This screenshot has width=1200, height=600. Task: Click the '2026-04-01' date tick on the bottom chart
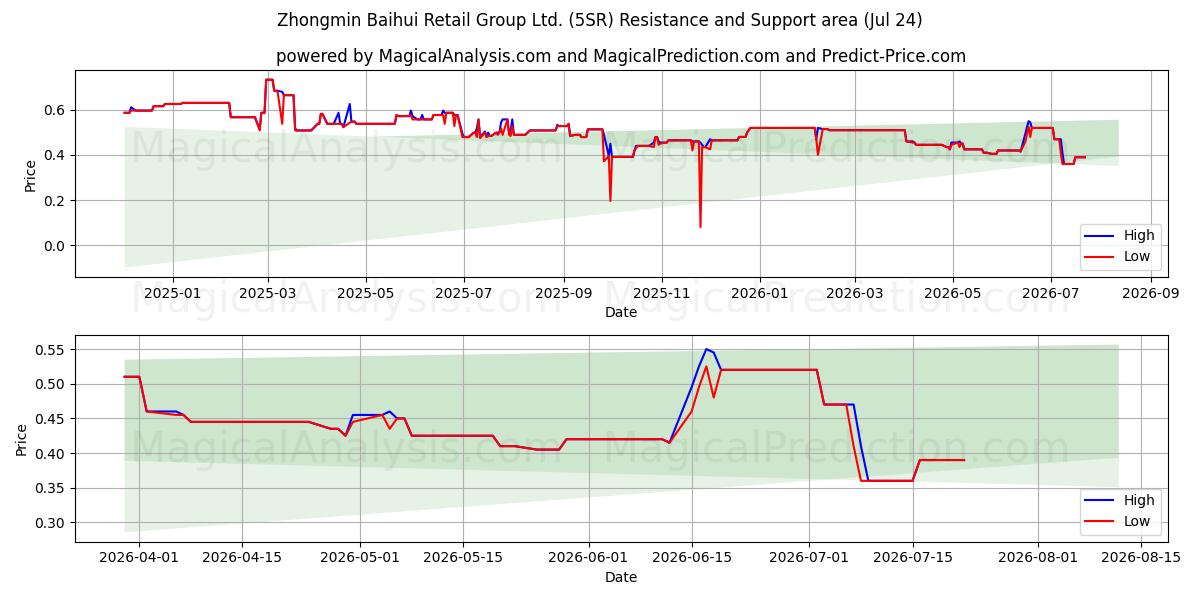click(x=139, y=558)
